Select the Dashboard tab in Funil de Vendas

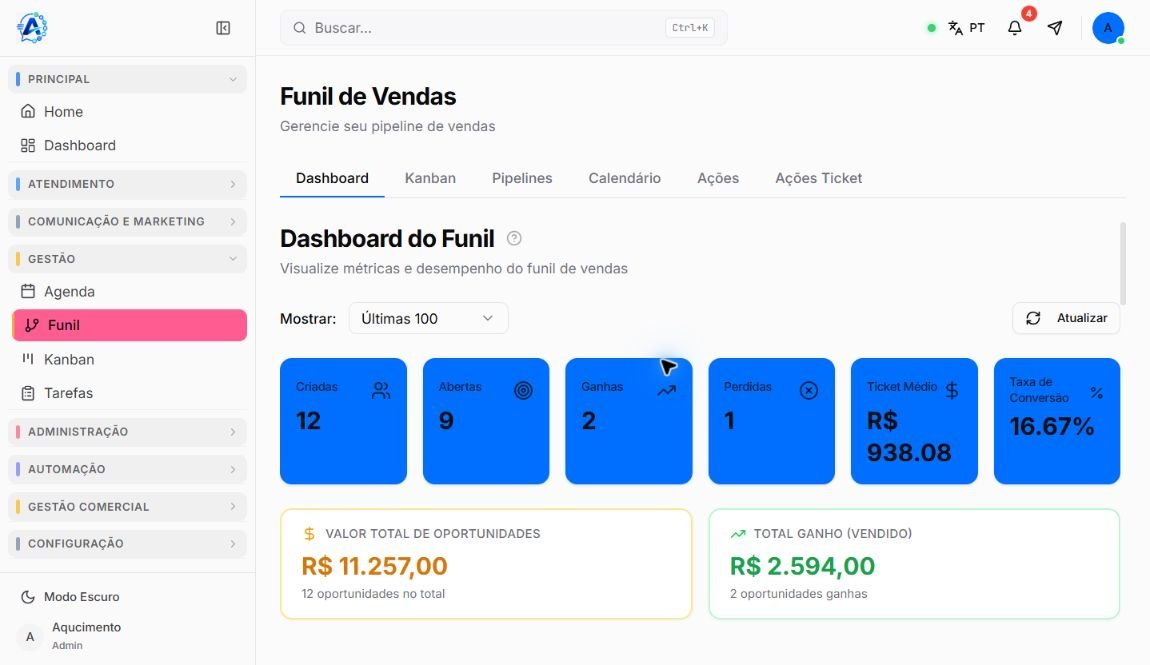332,178
